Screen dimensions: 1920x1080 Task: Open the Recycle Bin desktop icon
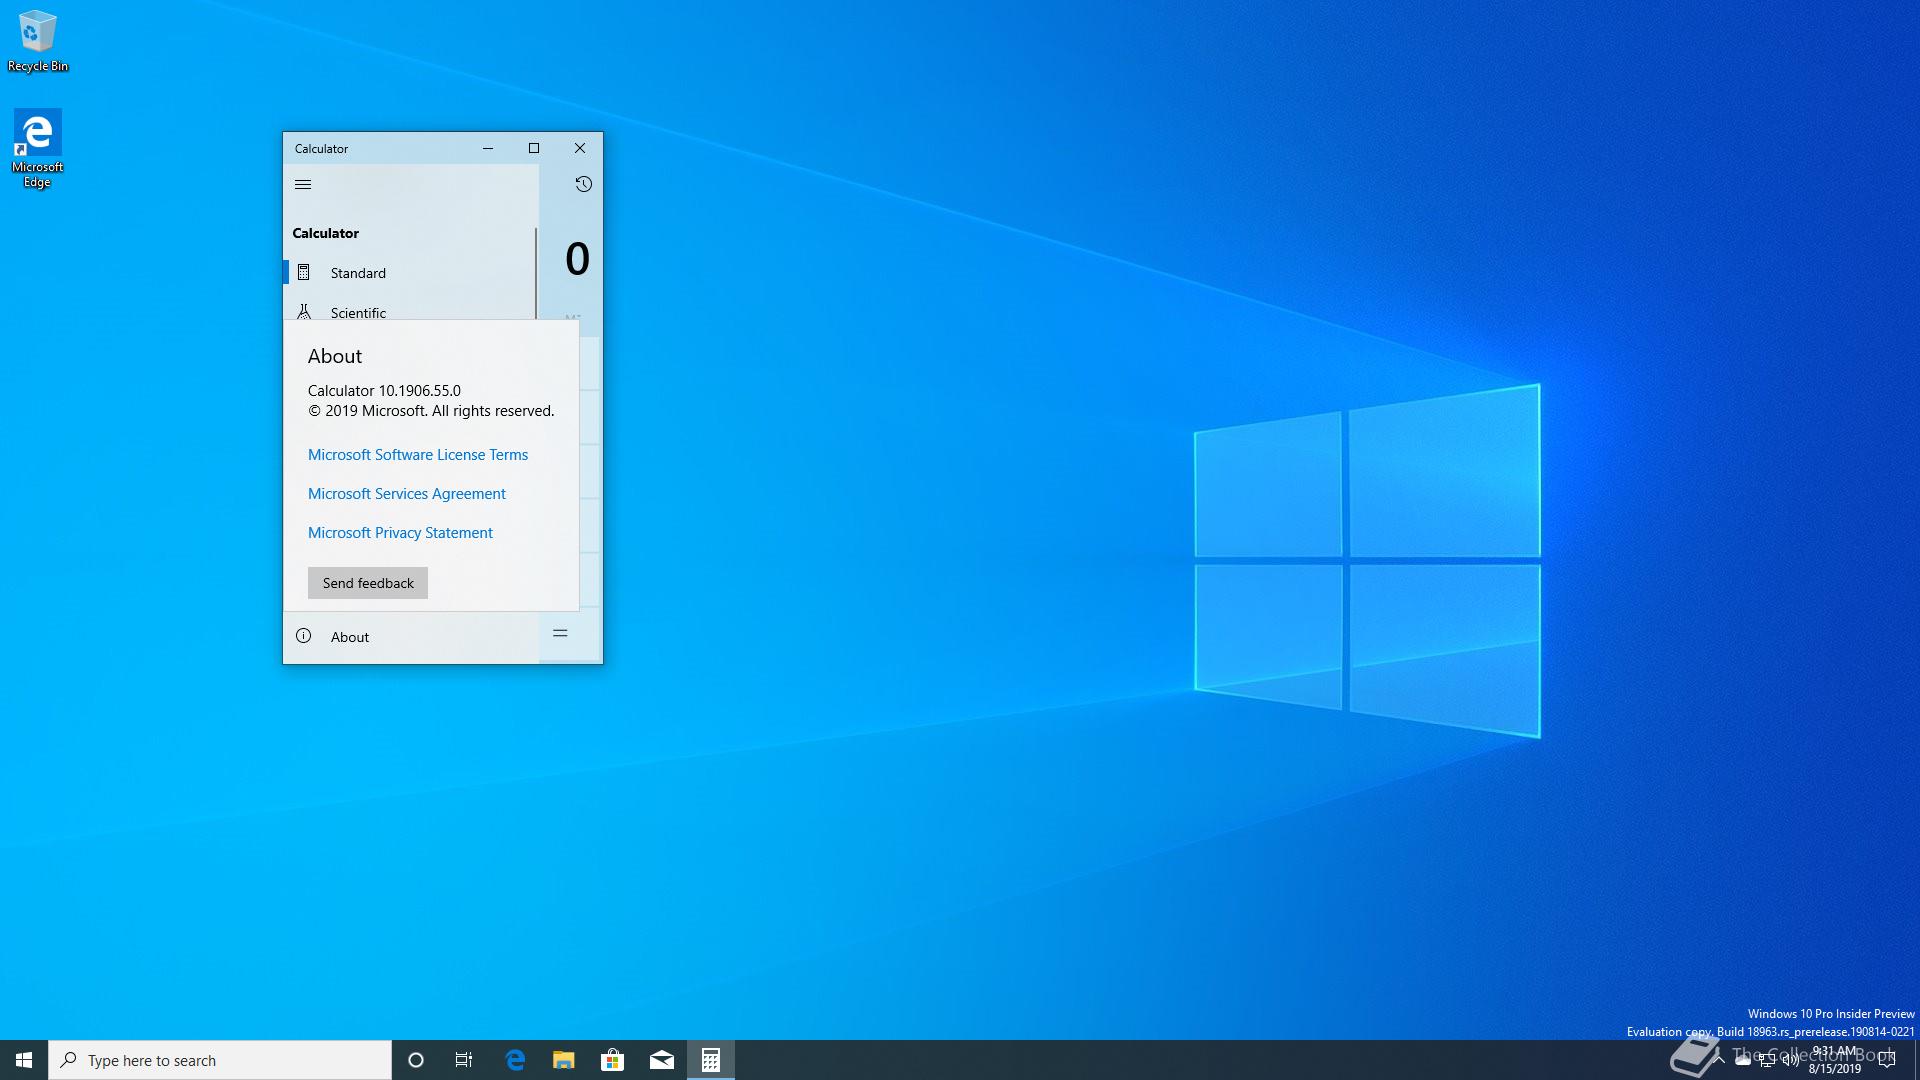click(38, 42)
